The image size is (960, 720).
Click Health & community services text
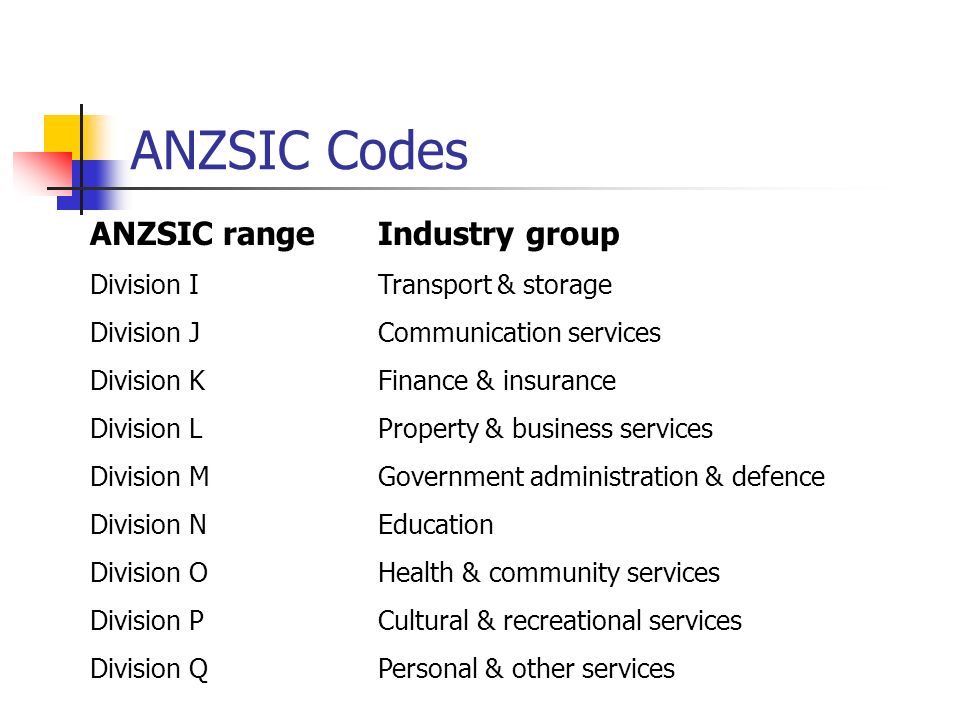[549, 574]
